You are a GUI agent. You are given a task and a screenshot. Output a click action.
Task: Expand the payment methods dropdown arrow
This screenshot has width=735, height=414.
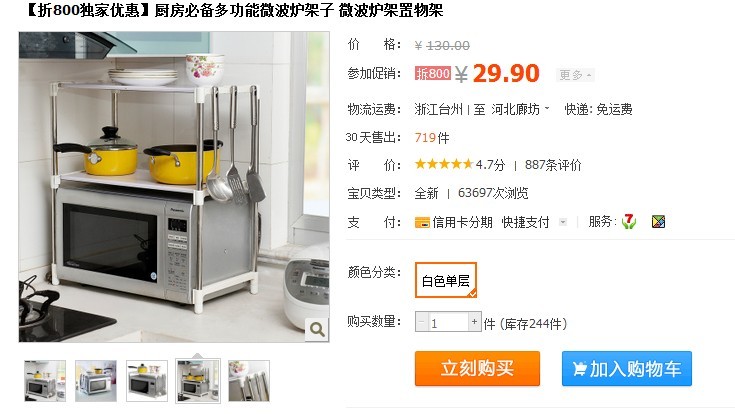[x=563, y=222]
